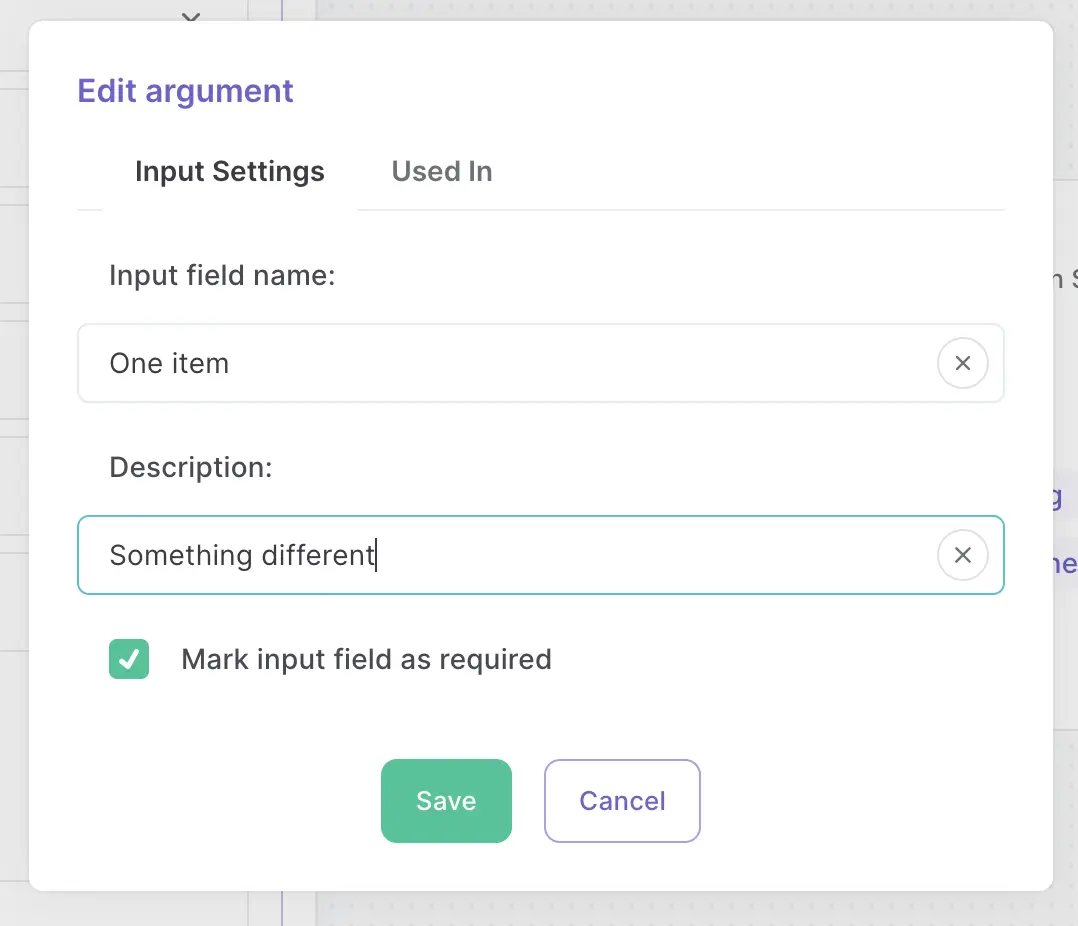Click the dimmed backdrop left of the dialog
The image size is (1078, 926).
pos(13,500)
